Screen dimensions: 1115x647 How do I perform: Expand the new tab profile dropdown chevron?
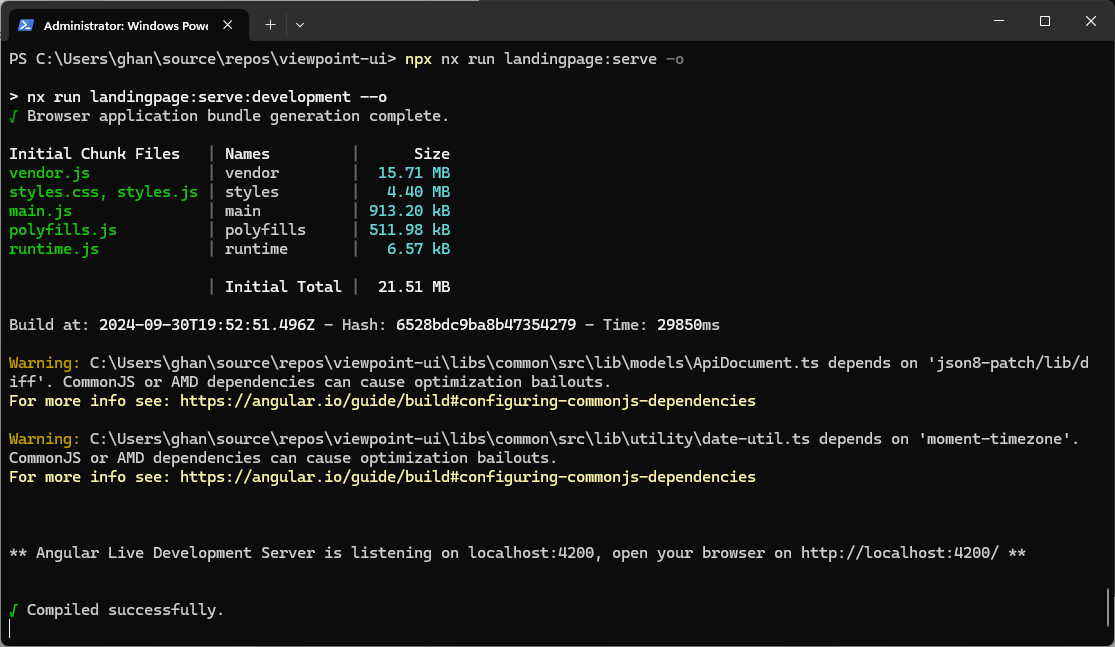click(x=300, y=24)
